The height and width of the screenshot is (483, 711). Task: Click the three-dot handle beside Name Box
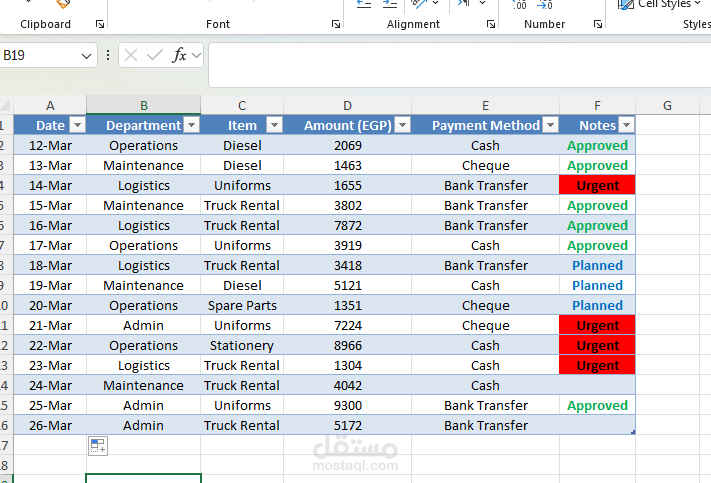[107, 55]
